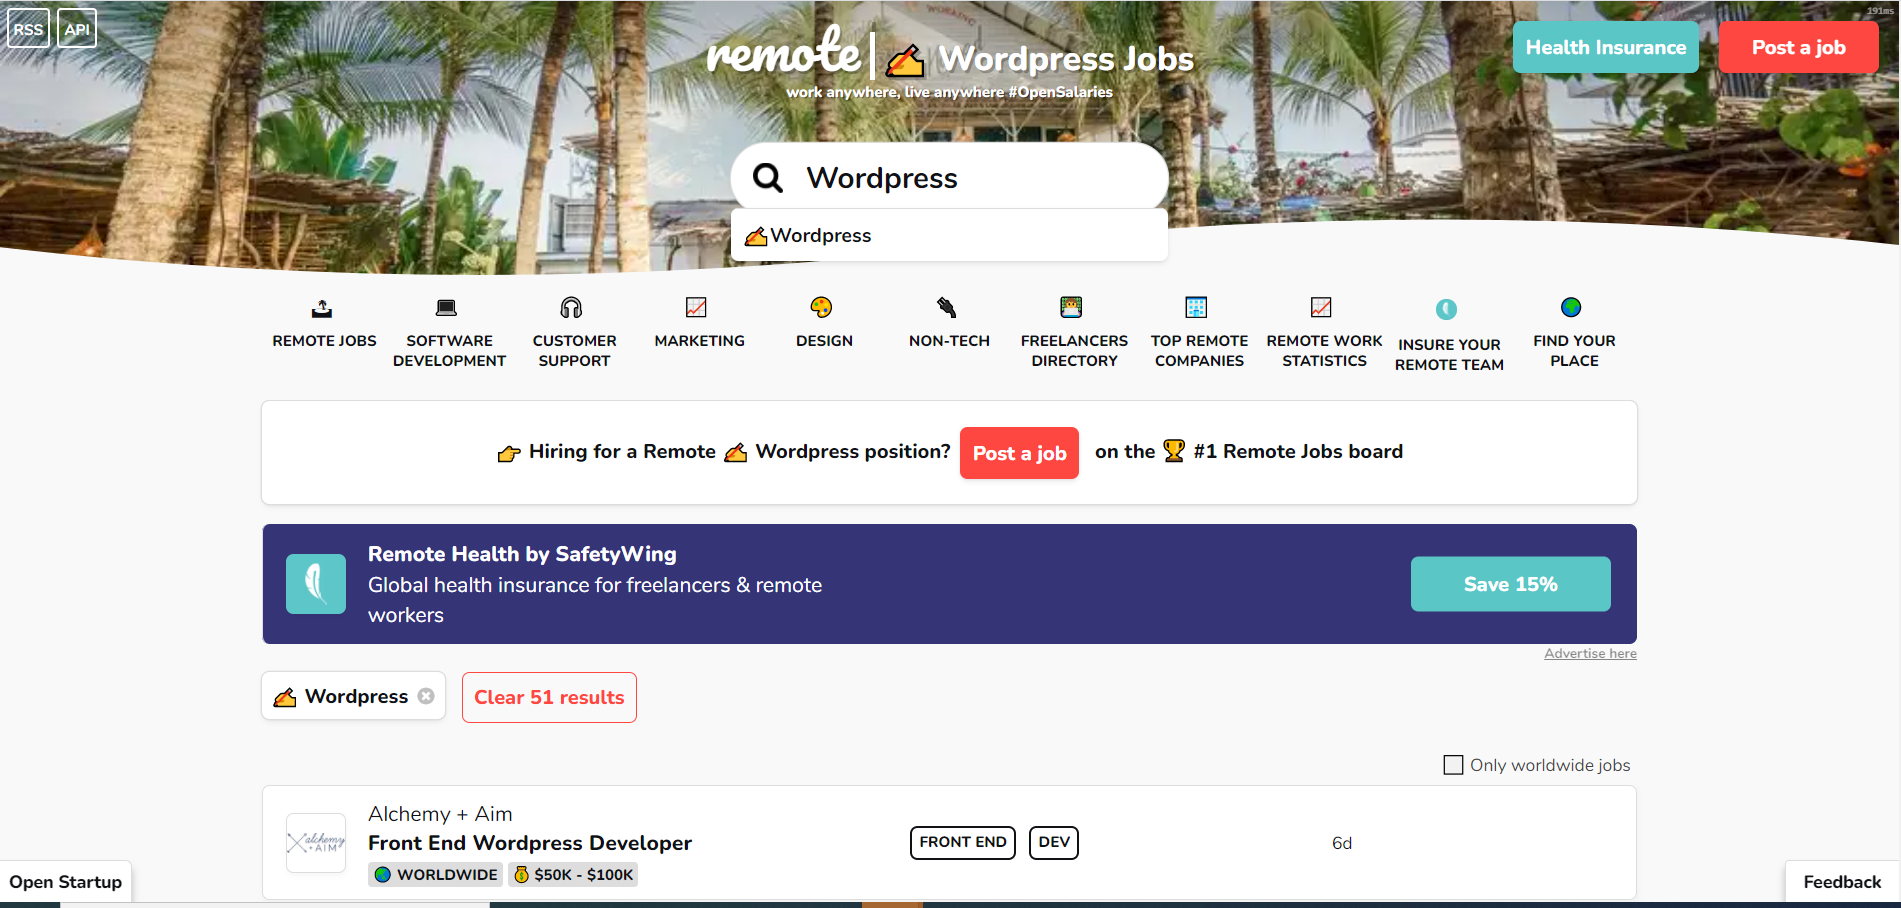Open the Advertise here link
This screenshot has width=1901, height=908.
pyautogui.click(x=1590, y=654)
